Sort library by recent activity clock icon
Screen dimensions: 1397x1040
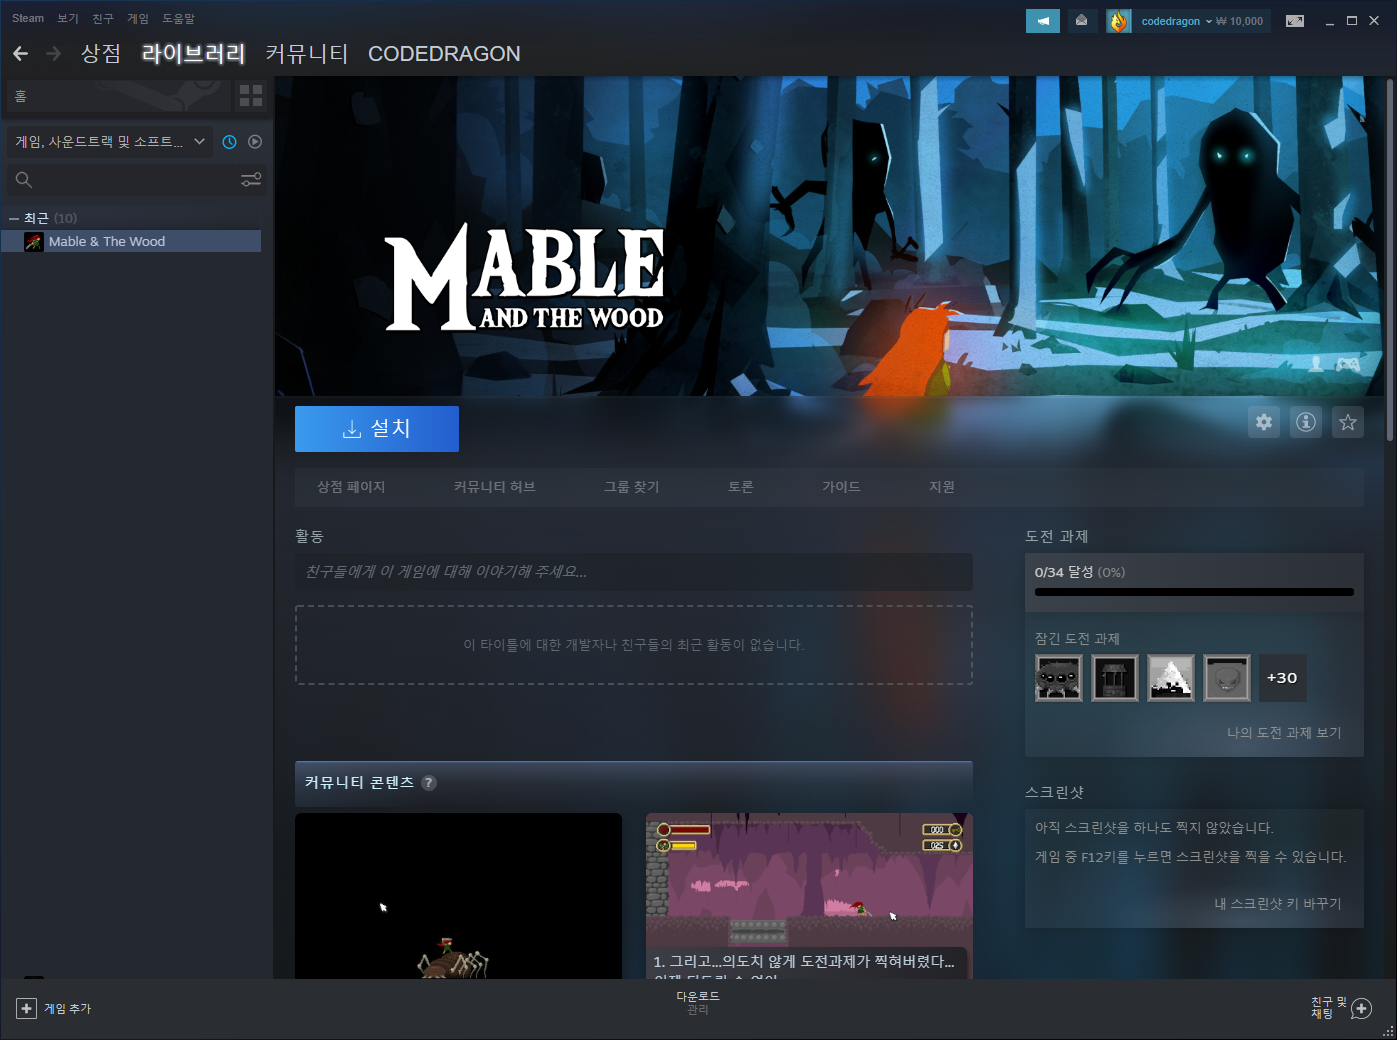(229, 142)
